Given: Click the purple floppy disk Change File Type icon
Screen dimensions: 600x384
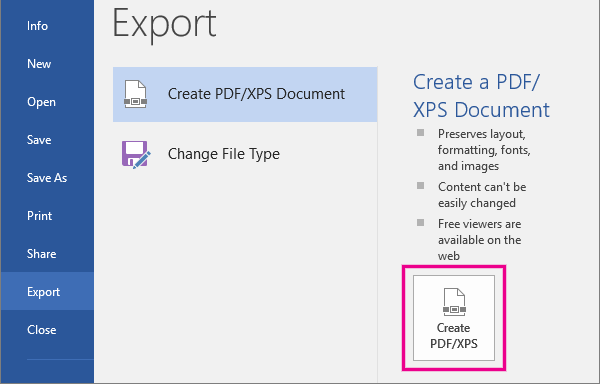Looking at the screenshot, I should click(x=136, y=154).
